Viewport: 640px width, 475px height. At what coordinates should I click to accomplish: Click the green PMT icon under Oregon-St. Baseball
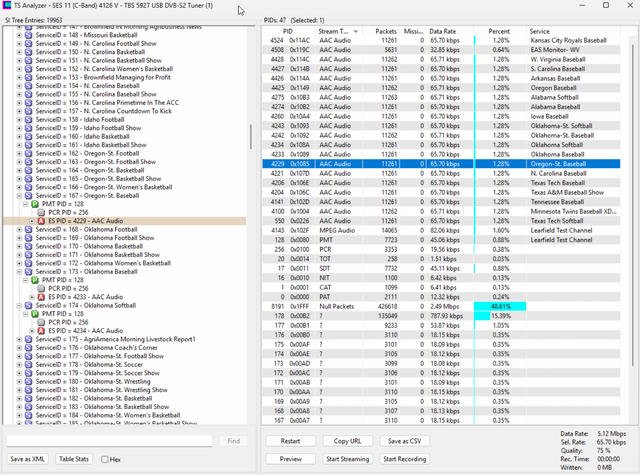coord(35,204)
